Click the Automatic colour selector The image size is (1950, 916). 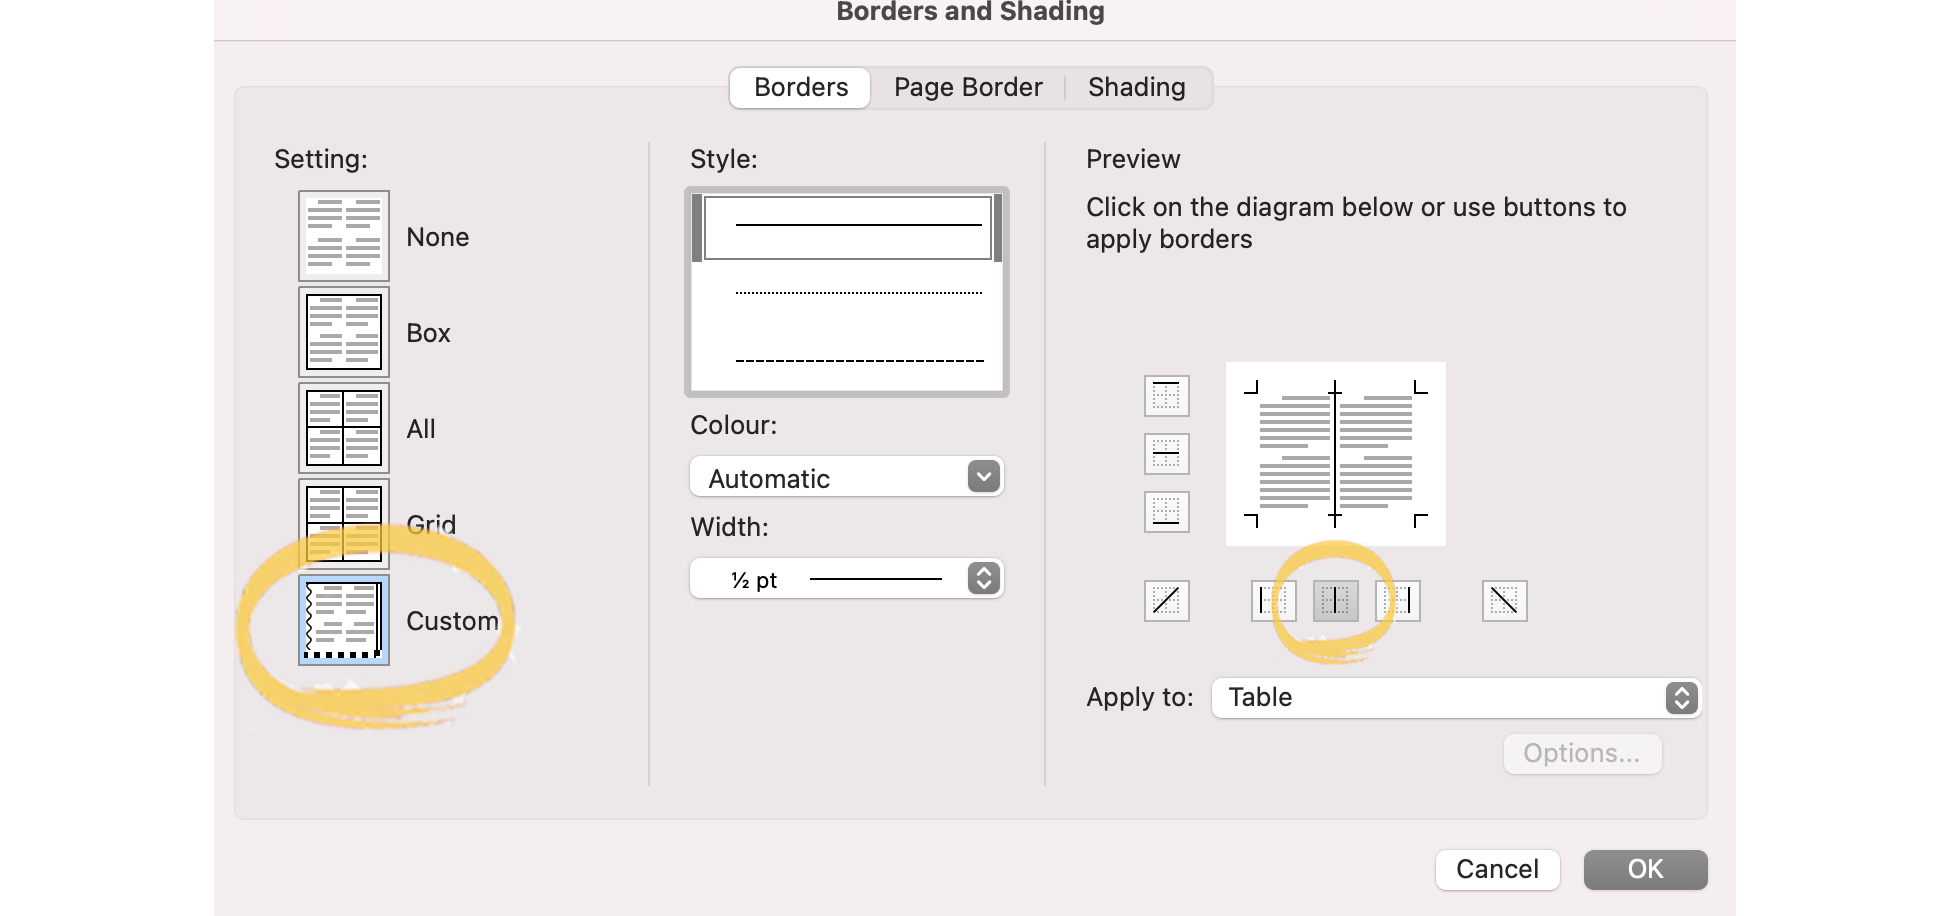[845, 477]
